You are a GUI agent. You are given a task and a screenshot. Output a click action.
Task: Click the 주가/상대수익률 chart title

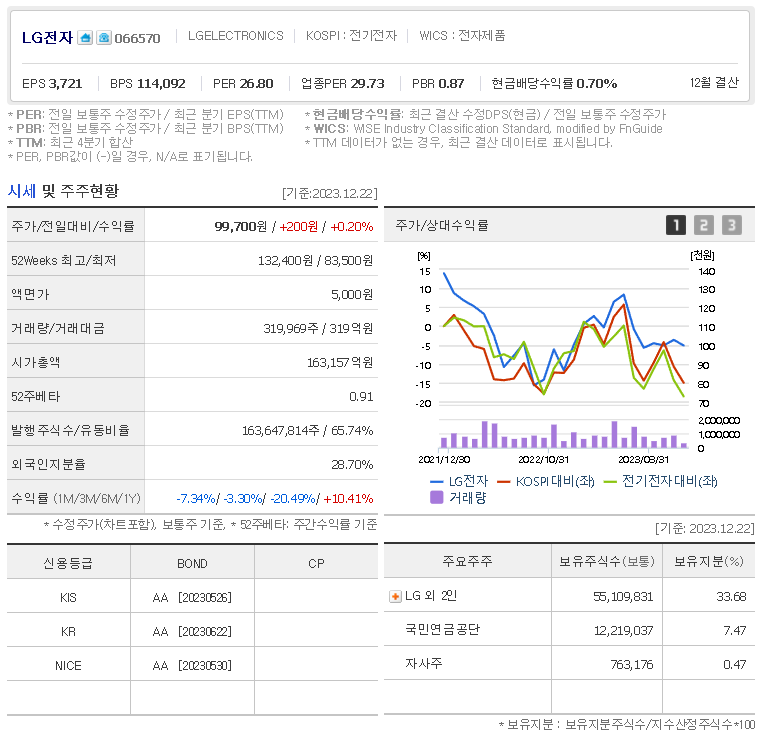coord(442,226)
